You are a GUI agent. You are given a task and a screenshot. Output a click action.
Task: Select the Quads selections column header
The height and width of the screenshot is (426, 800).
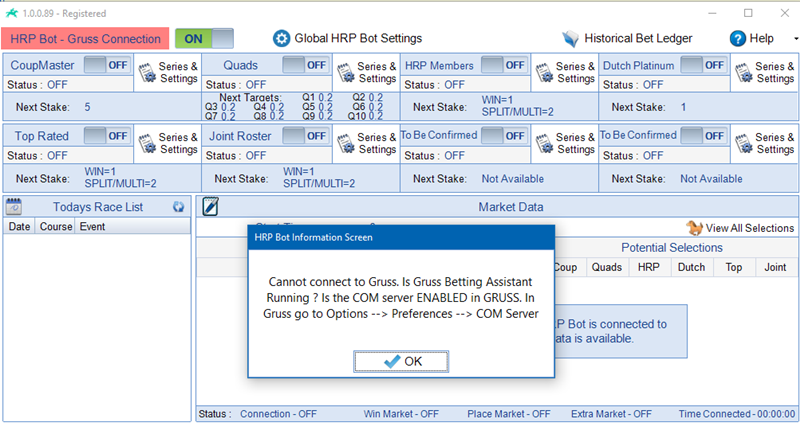tap(607, 267)
